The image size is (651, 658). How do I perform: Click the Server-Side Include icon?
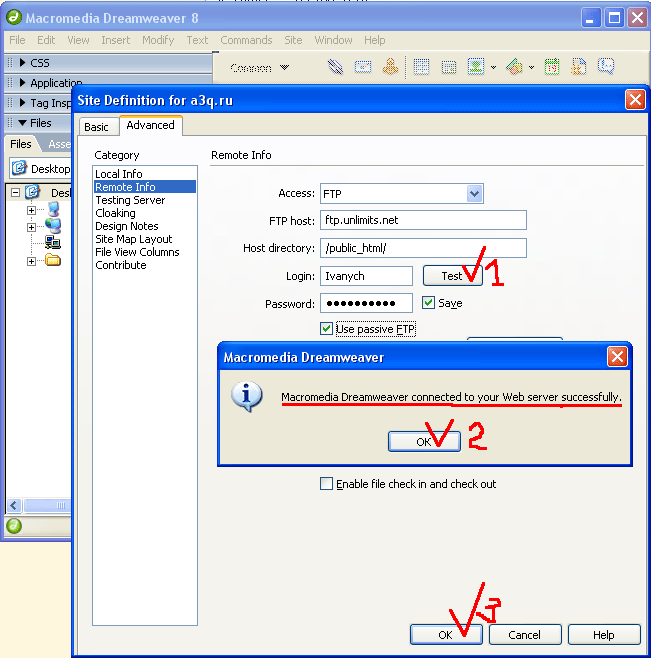pos(578,67)
